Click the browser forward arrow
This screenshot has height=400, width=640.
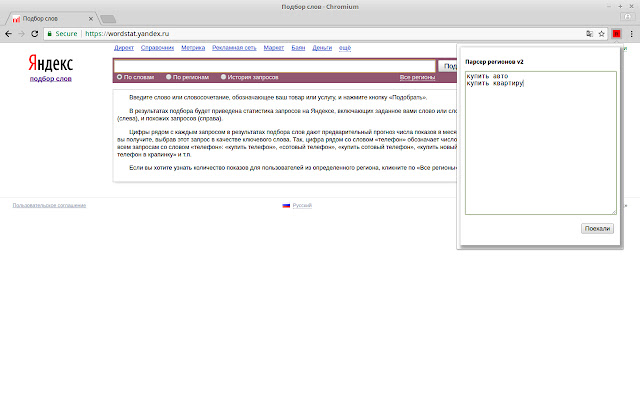tap(22, 34)
